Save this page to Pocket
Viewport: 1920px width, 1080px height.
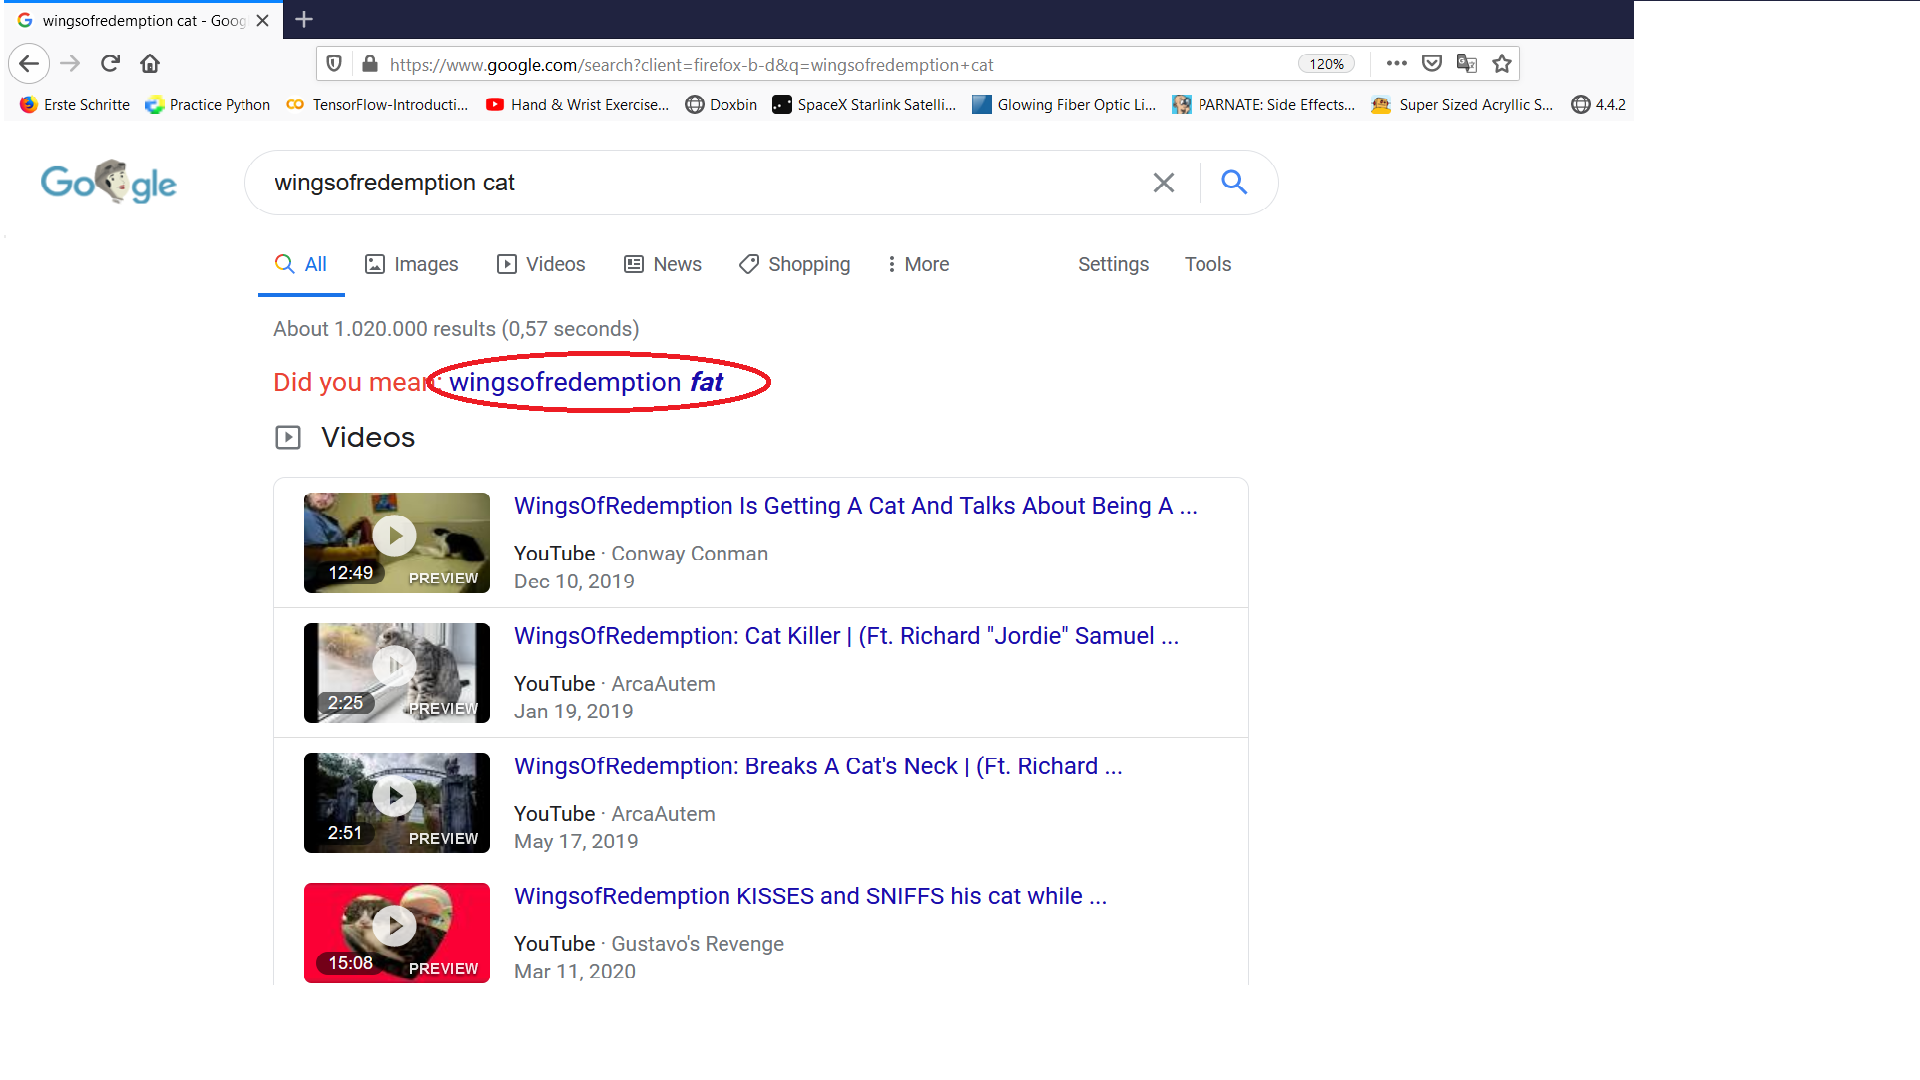click(x=1432, y=63)
